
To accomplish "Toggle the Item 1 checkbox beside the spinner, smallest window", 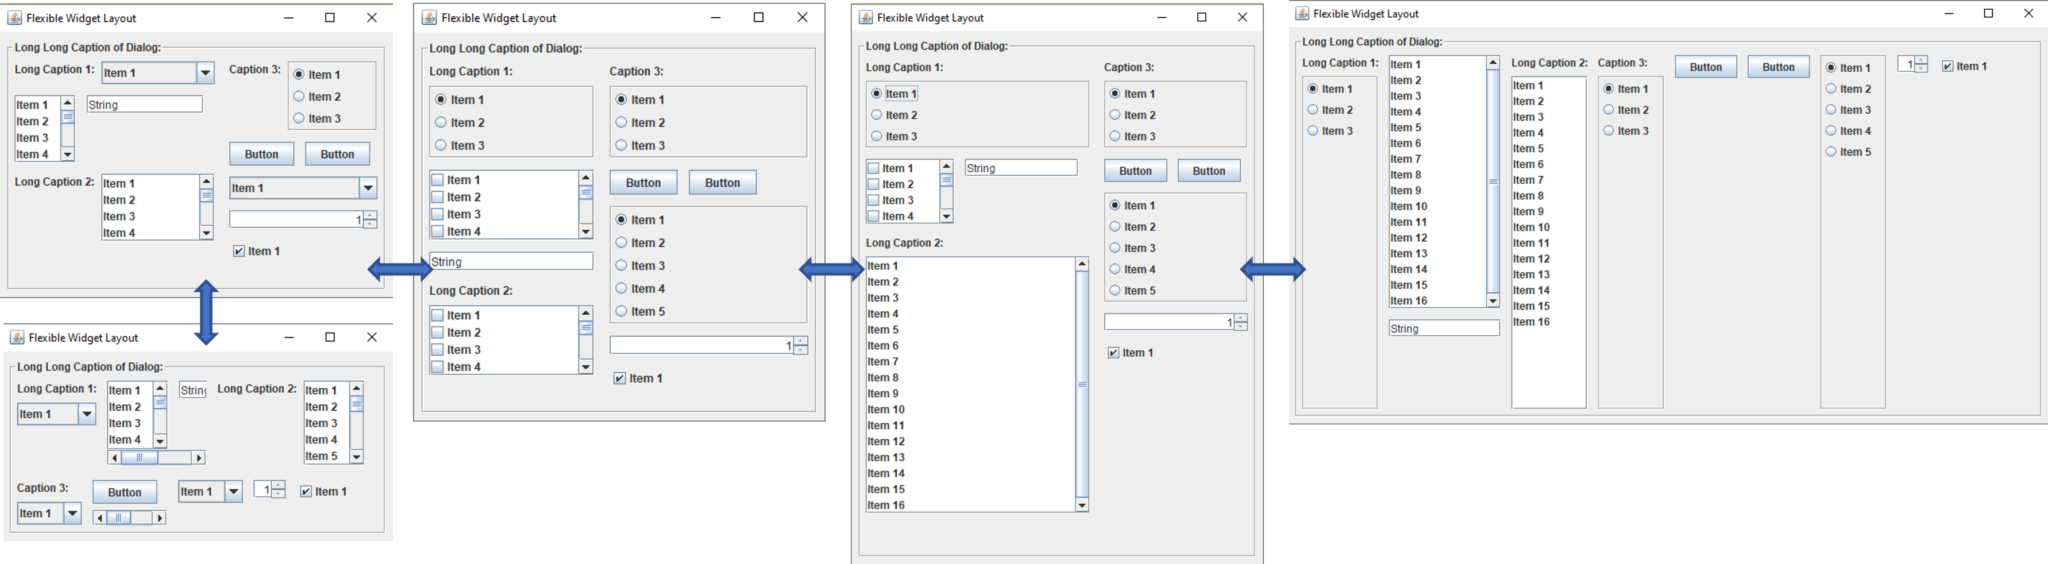I will tap(306, 491).
